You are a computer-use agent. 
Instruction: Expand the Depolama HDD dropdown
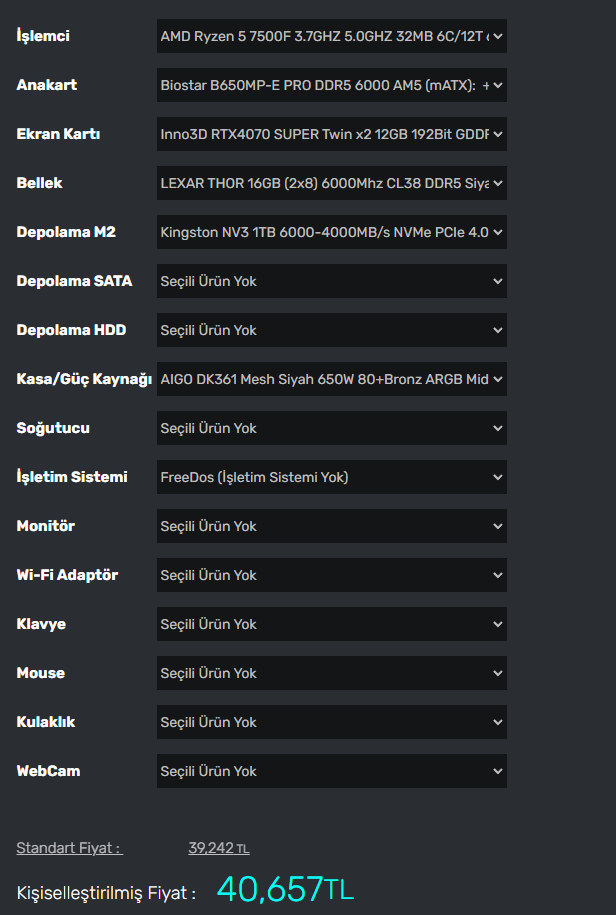click(x=331, y=331)
